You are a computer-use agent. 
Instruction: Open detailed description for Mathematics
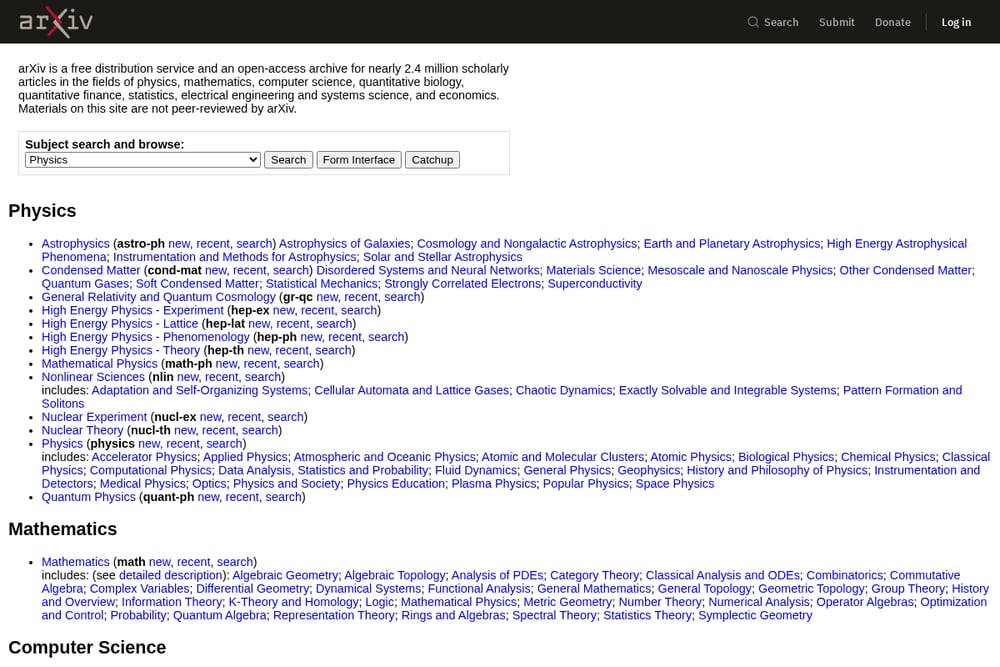click(x=171, y=576)
